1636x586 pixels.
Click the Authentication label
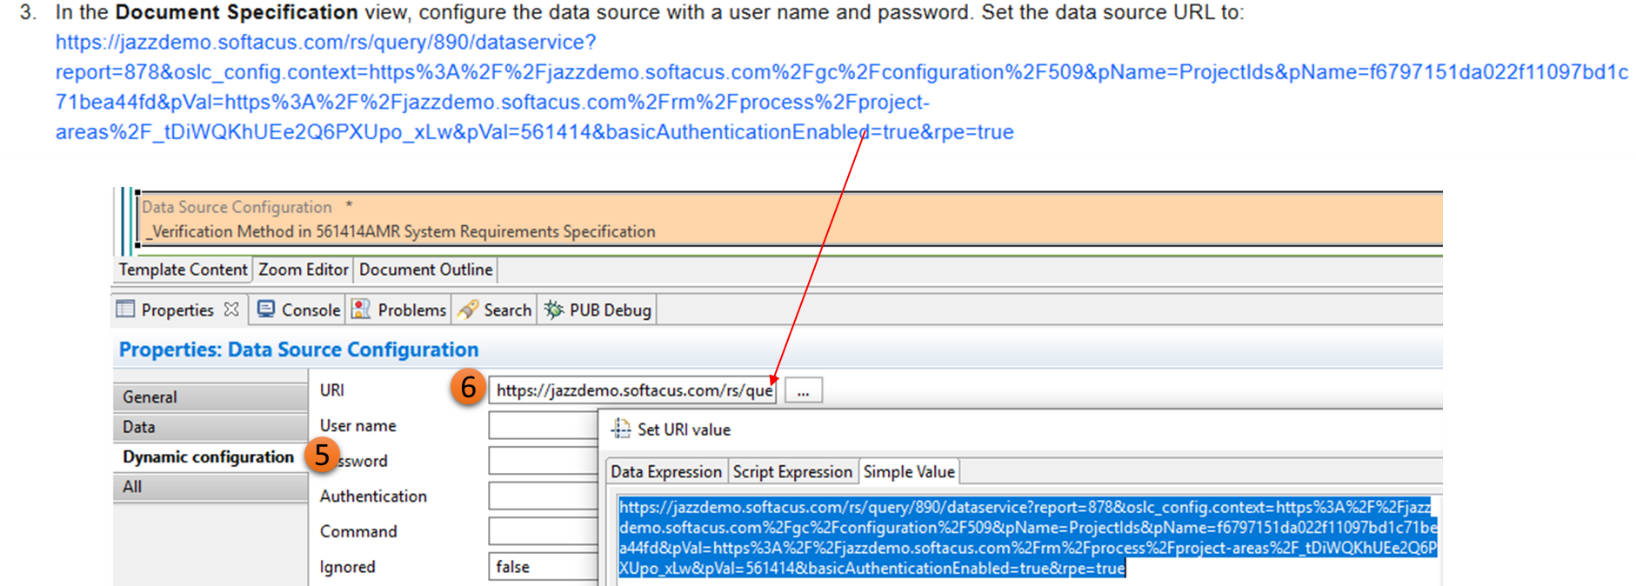coord(373,496)
